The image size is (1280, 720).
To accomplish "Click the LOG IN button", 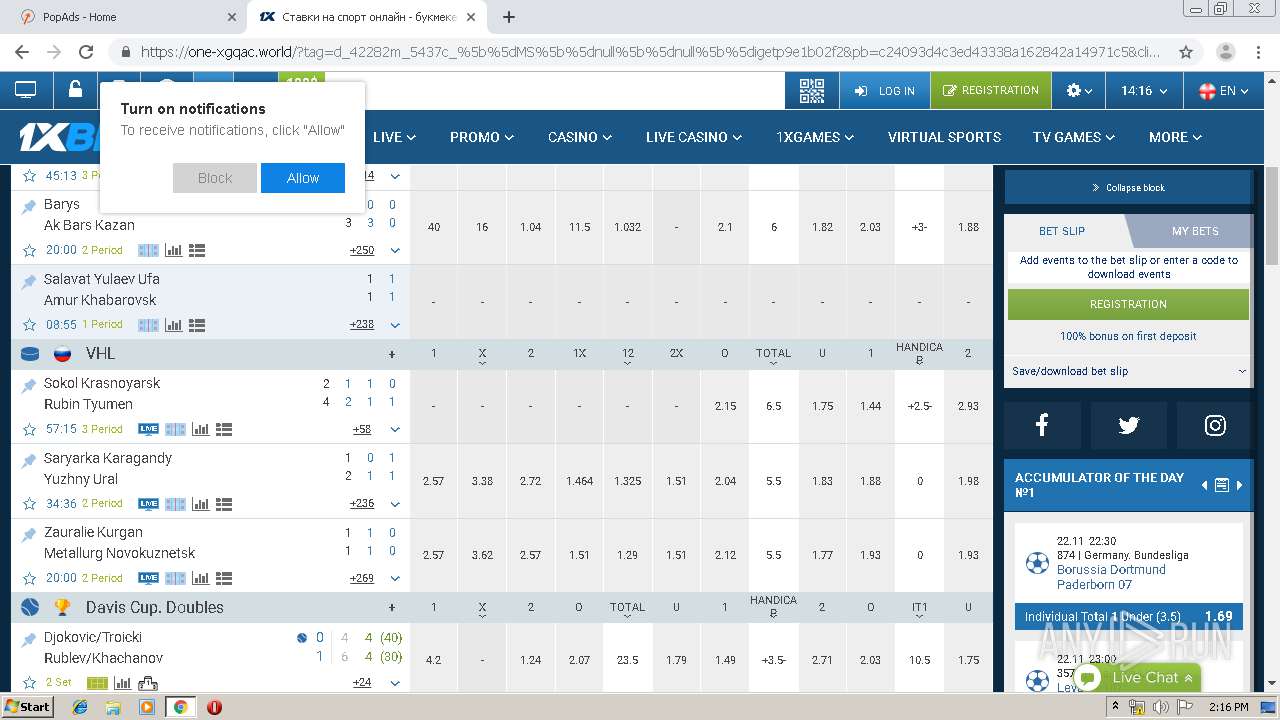I will 885,91.
